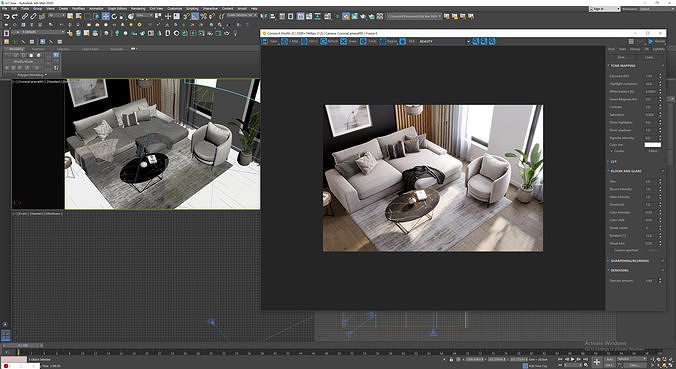Click the Play animation button

point(573,359)
